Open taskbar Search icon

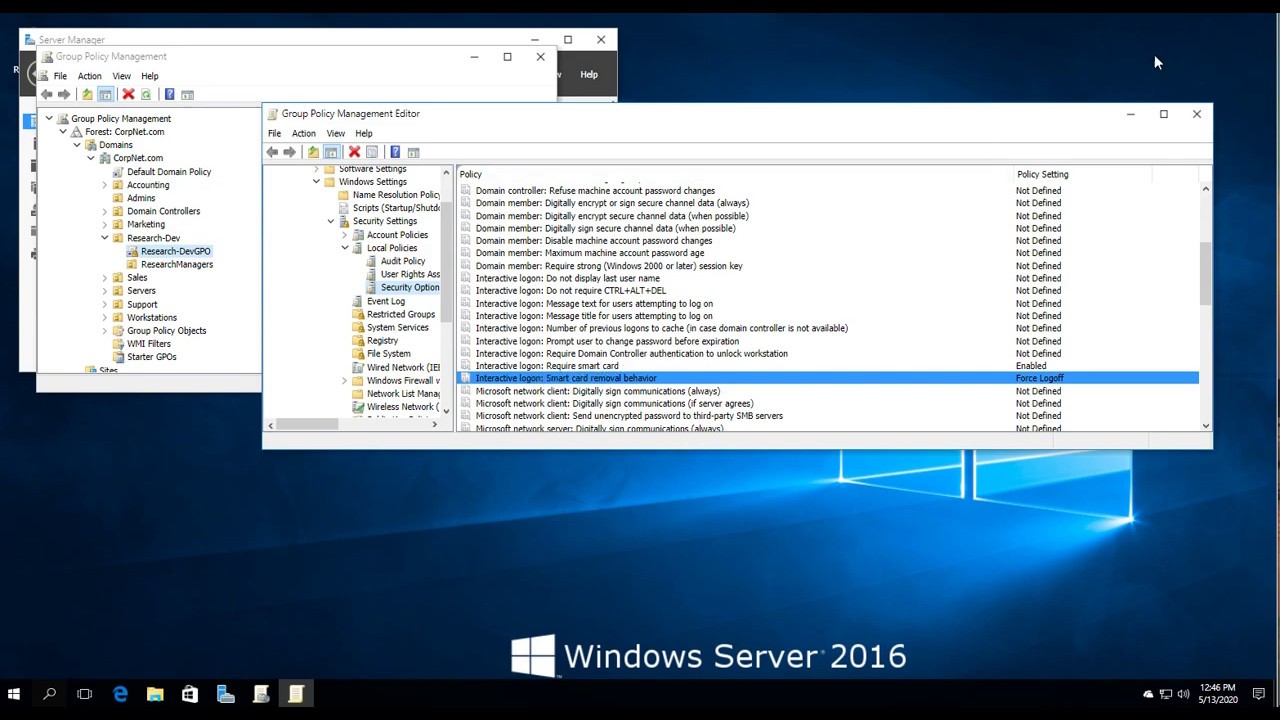[x=49, y=694]
